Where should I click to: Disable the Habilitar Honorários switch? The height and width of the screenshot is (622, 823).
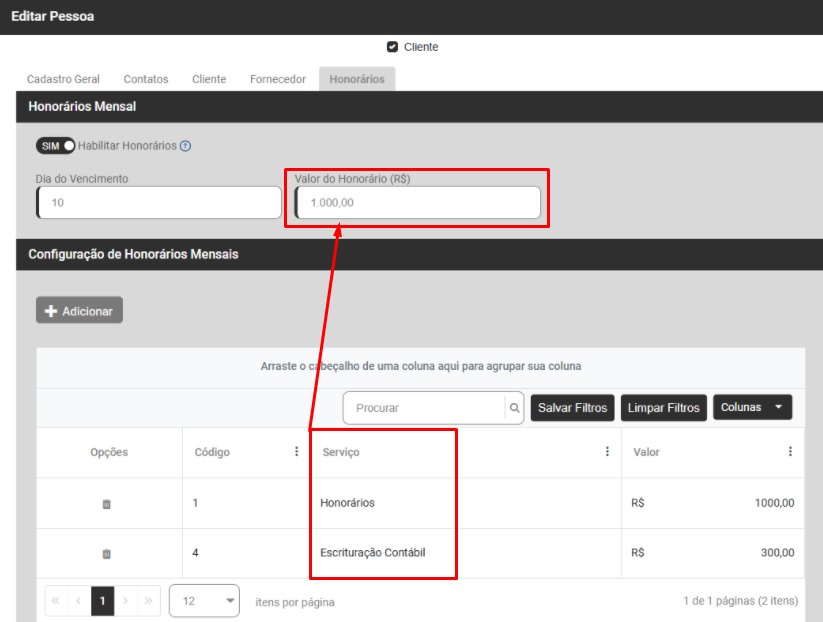[x=56, y=146]
